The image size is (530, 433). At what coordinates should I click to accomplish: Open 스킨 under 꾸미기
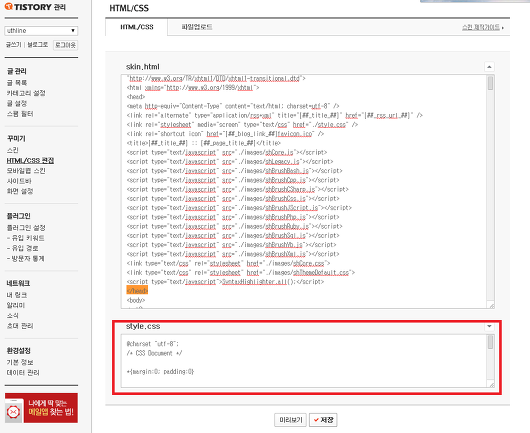(13, 150)
